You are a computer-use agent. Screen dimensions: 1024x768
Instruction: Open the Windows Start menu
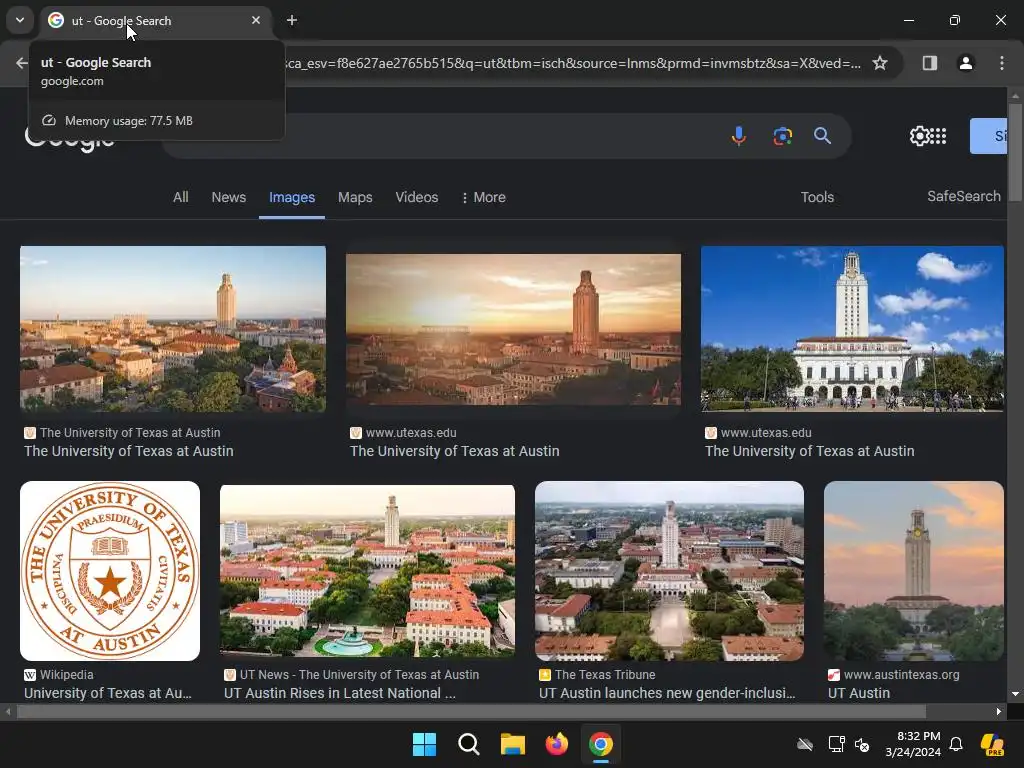[x=424, y=744]
